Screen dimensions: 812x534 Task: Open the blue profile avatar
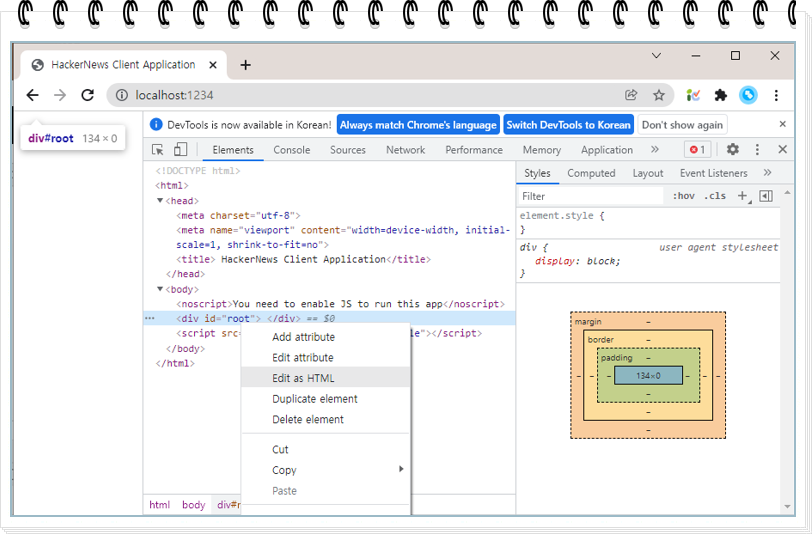(x=748, y=95)
